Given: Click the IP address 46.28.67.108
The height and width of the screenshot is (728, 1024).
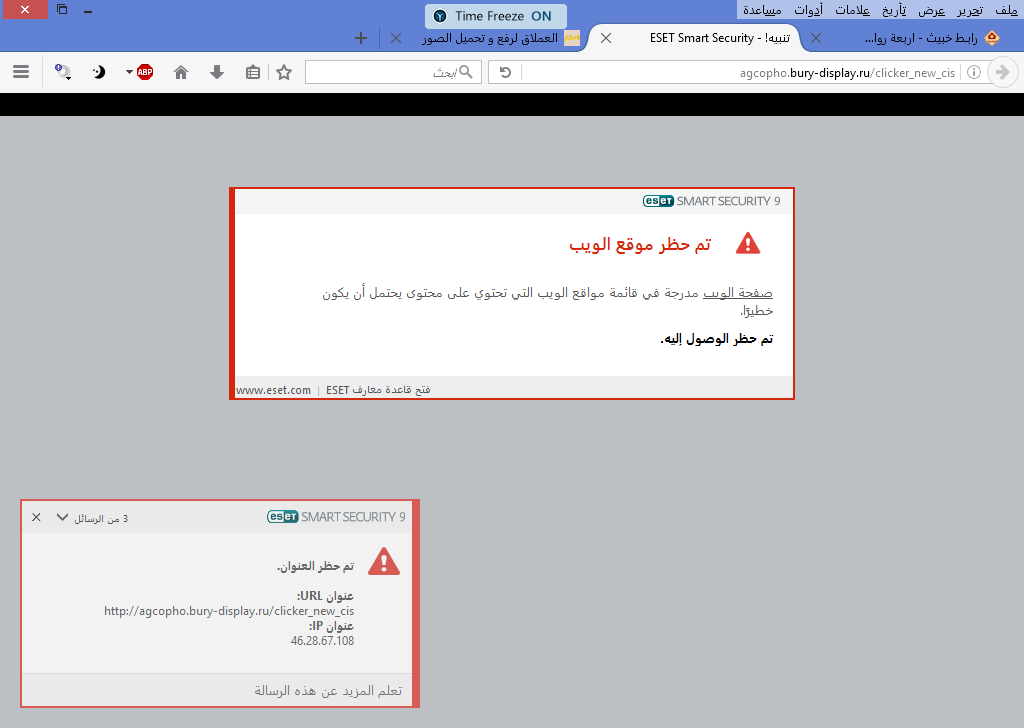Looking at the screenshot, I should (323, 641).
